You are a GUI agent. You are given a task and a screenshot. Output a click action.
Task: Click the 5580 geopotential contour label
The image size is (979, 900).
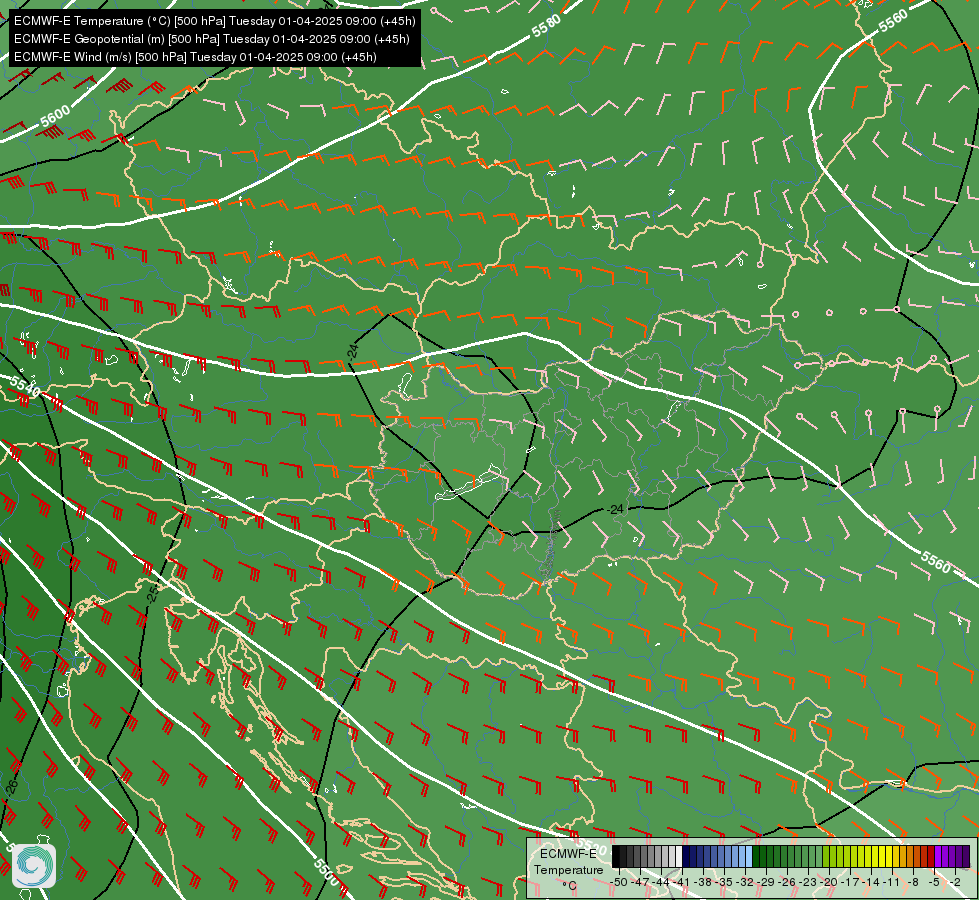tap(546, 26)
